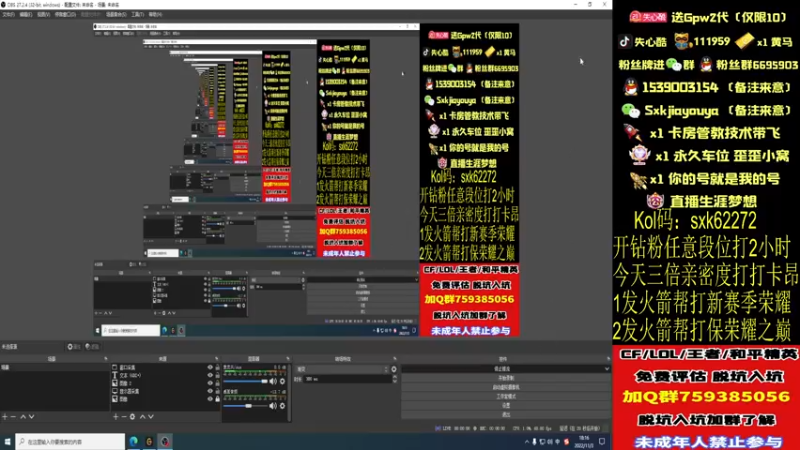Open the View (视图) menu
This screenshot has height=450, width=800.
43,15
